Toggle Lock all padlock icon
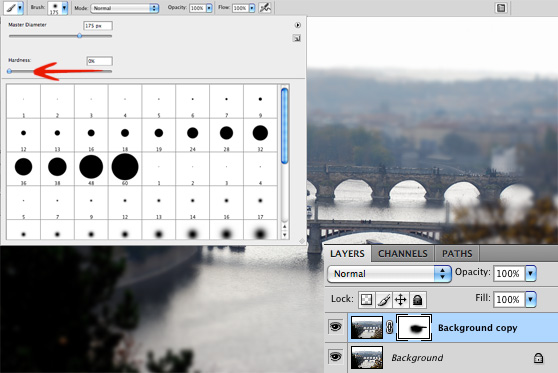 pyautogui.click(x=418, y=300)
